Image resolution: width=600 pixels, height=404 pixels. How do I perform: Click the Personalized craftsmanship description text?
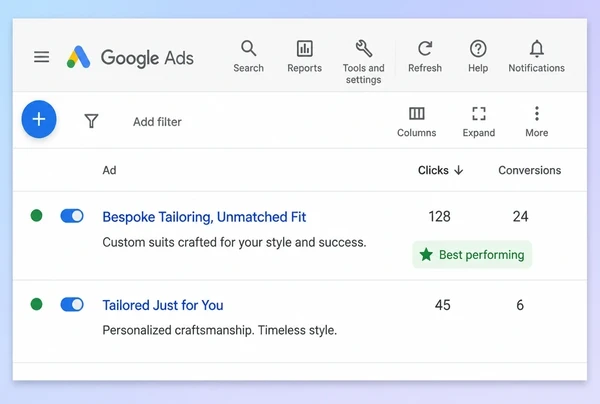(x=220, y=330)
